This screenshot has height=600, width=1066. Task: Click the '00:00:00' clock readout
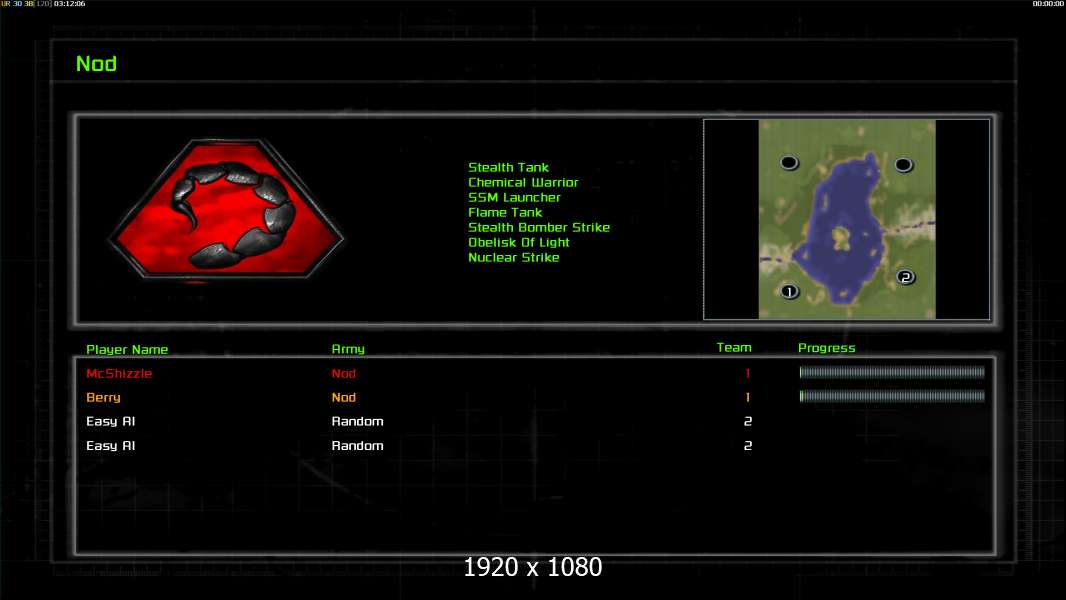pos(1048,4)
